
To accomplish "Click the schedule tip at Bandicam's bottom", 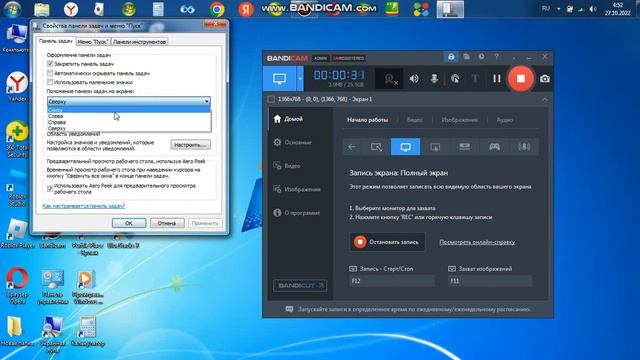I will coord(408,309).
